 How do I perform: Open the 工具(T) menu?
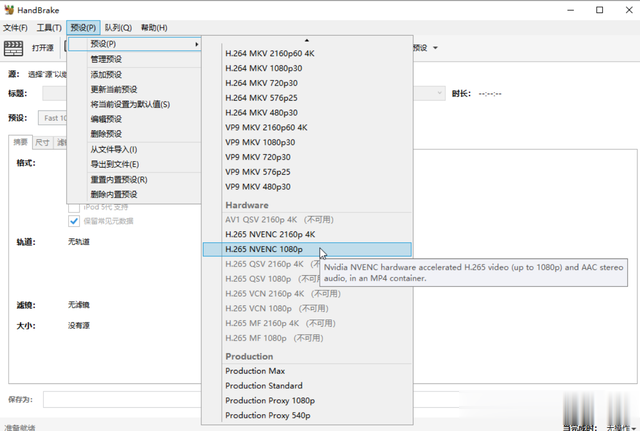coord(49,28)
